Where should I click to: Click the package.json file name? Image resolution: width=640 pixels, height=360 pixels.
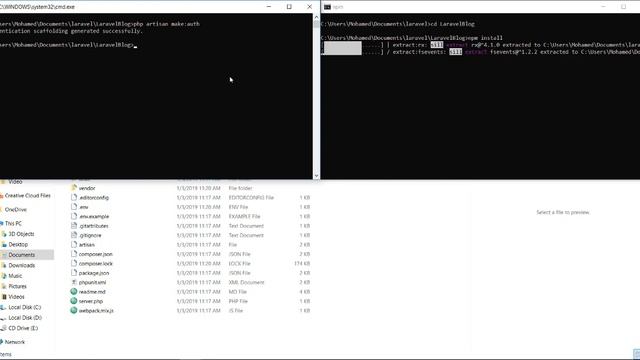[x=94, y=273]
